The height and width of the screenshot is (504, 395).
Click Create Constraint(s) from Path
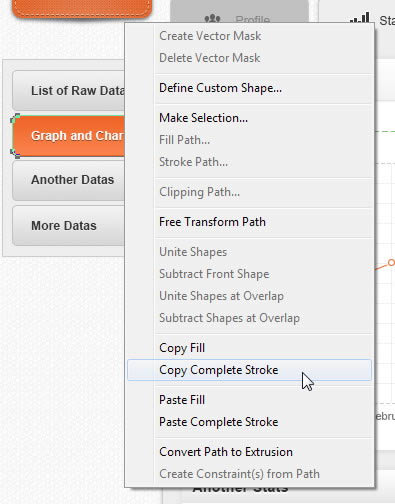point(249,474)
